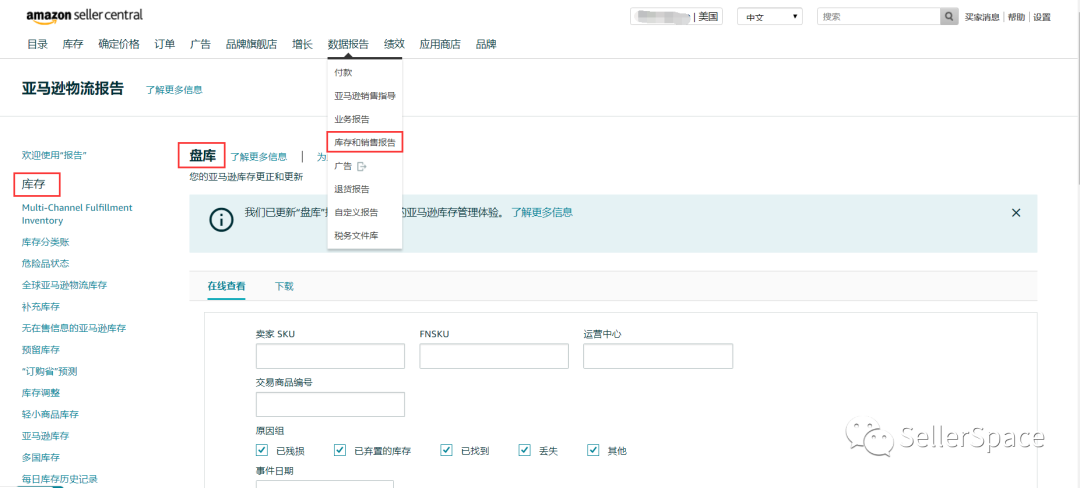Open 全球亚马逊物流库存 in the sidebar

point(65,285)
